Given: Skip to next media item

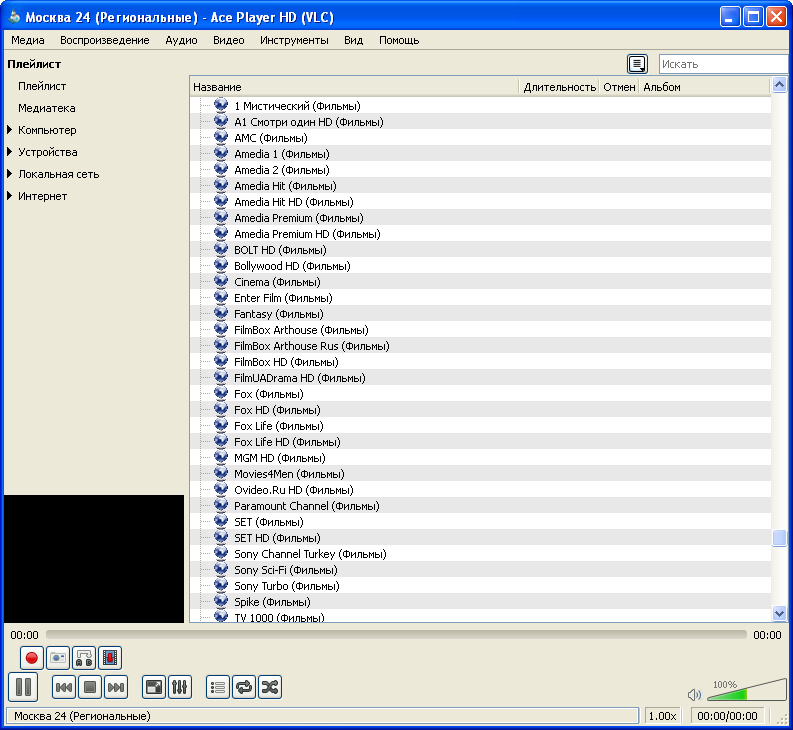Looking at the screenshot, I should 116,687.
